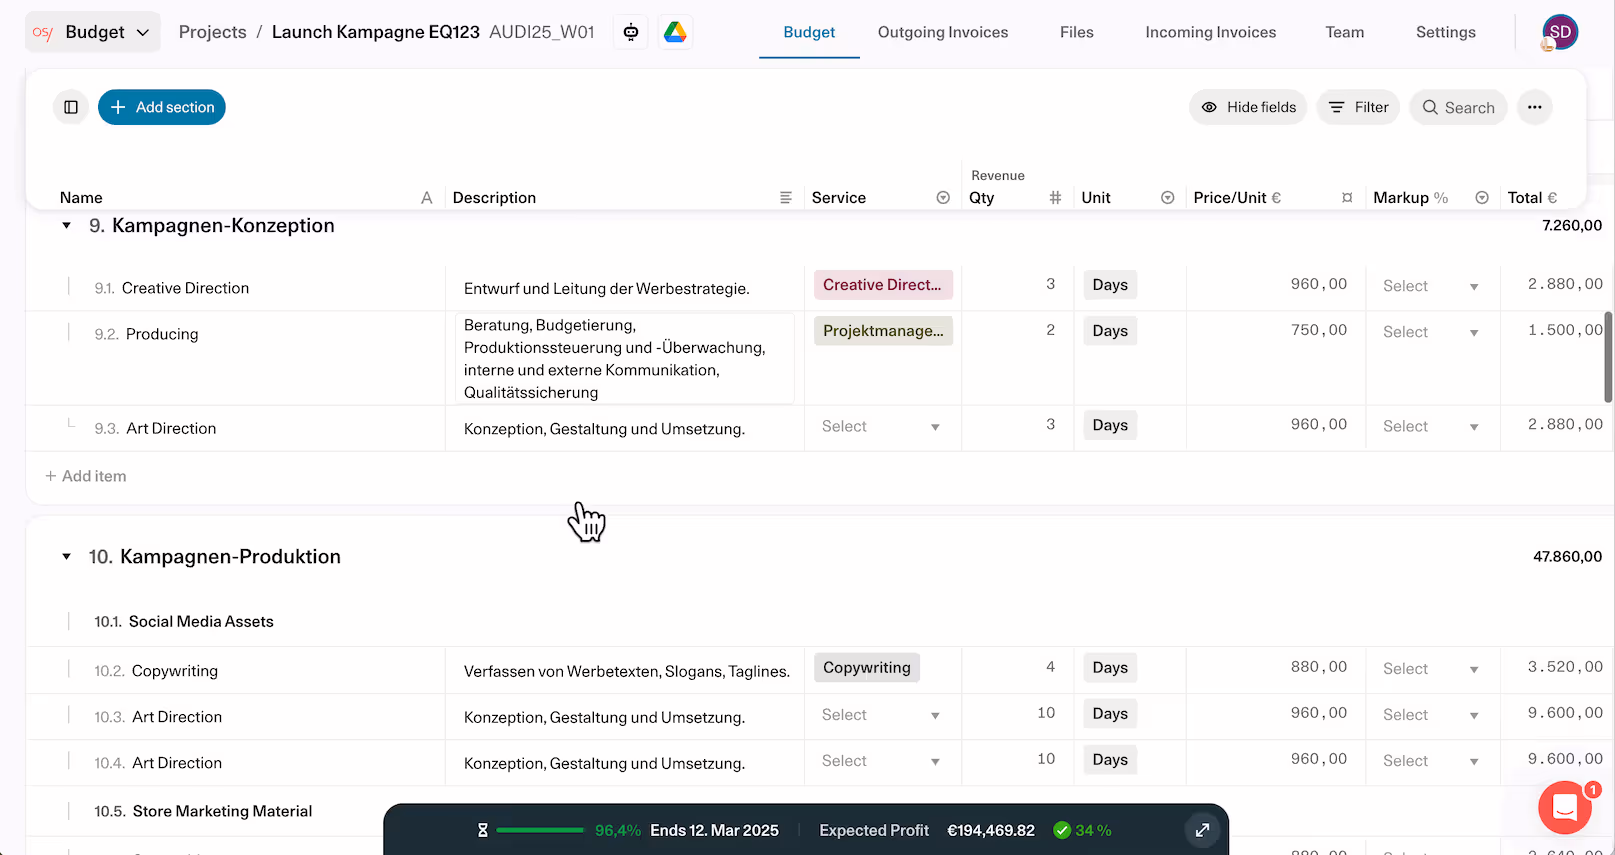Click Add item under section 9
1615x855 pixels.
[x=86, y=476]
